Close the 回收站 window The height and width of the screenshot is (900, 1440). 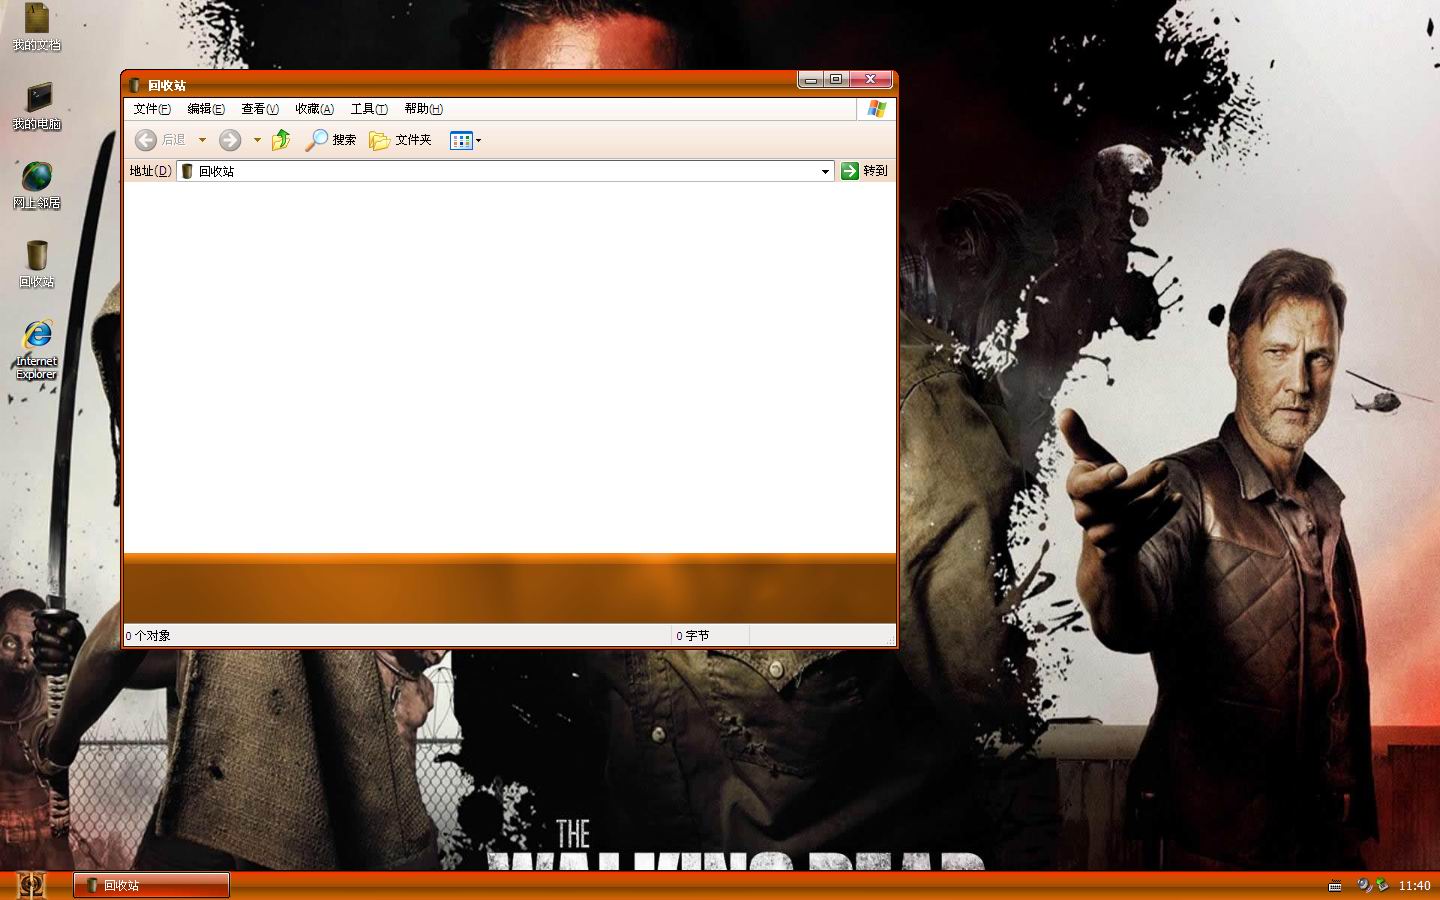pyautogui.click(x=871, y=80)
